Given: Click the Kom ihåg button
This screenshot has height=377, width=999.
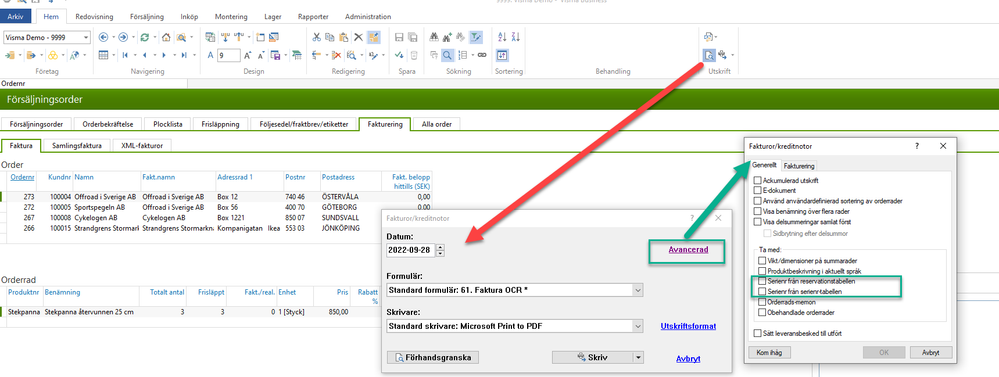Looking at the screenshot, I should 769,352.
